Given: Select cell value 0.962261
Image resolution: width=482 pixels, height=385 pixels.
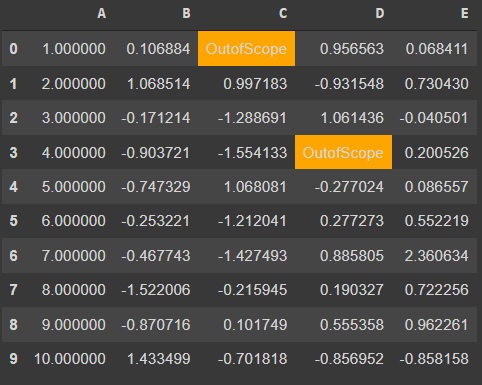Looking at the screenshot, I should 437,324.
